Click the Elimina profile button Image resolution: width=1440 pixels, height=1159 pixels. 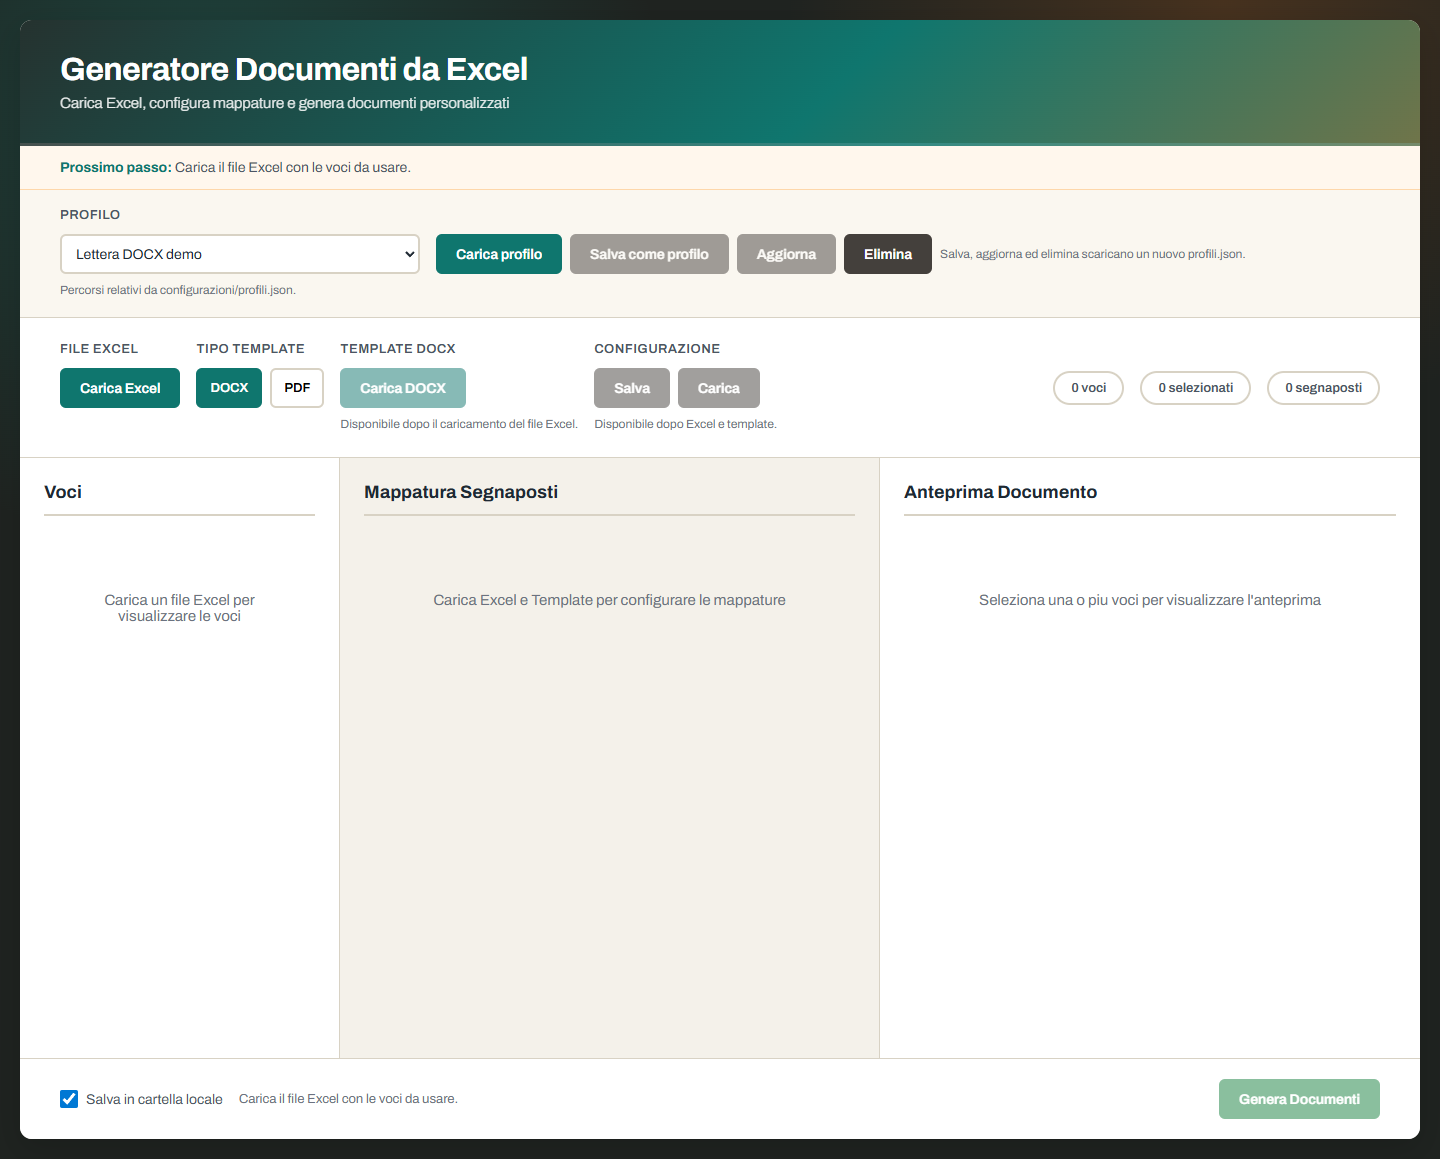pos(888,254)
